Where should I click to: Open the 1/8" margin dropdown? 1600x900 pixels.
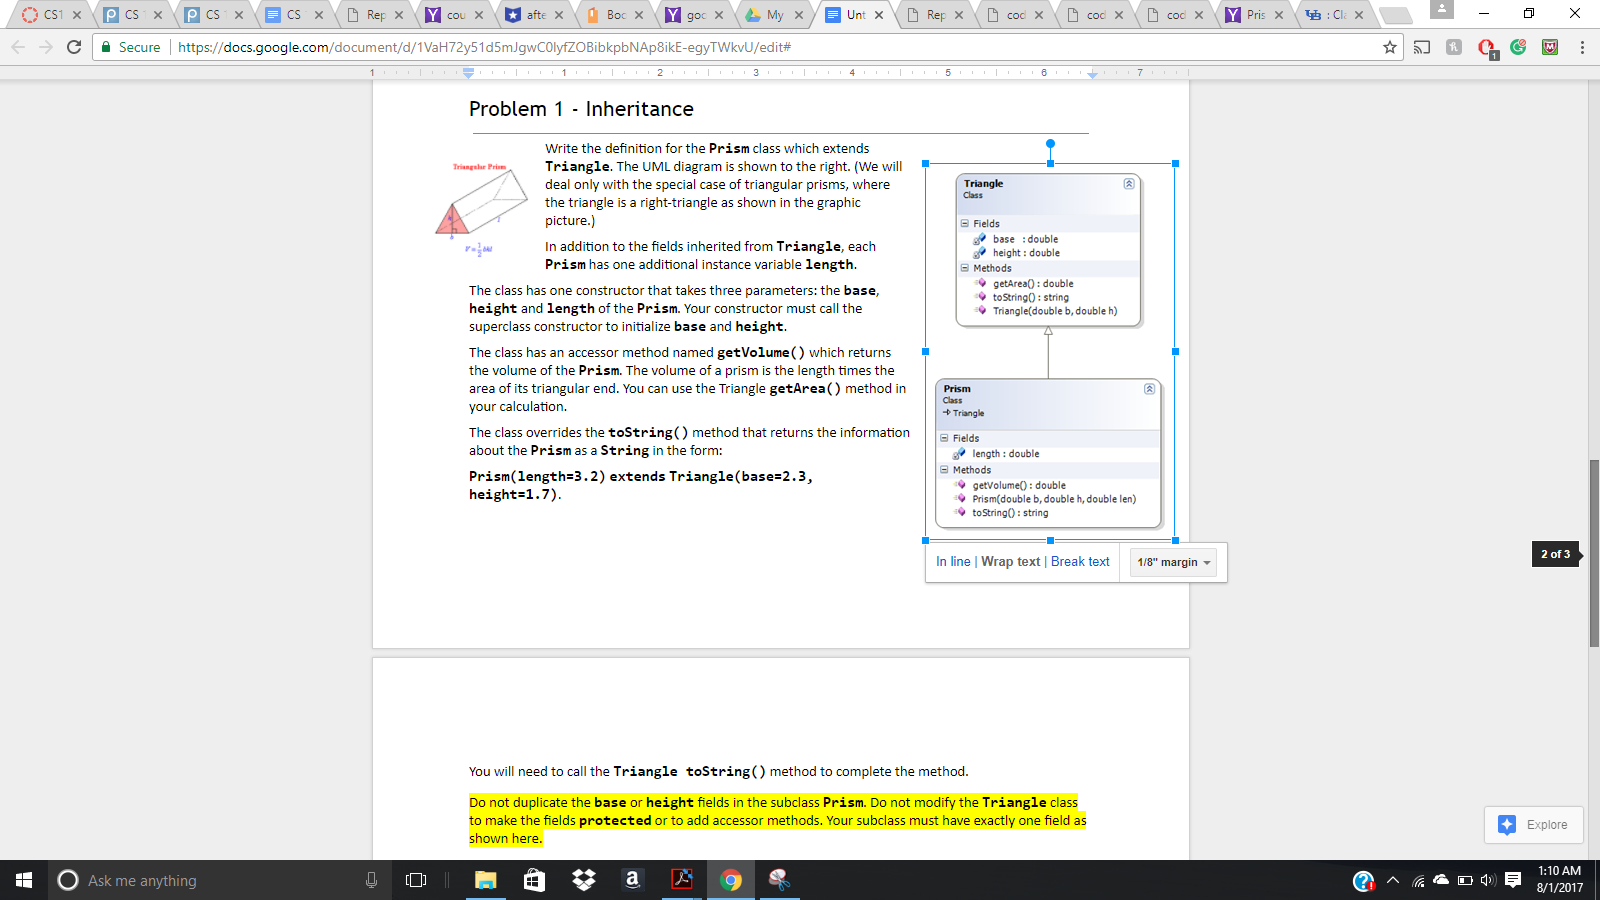[1174, 562]
